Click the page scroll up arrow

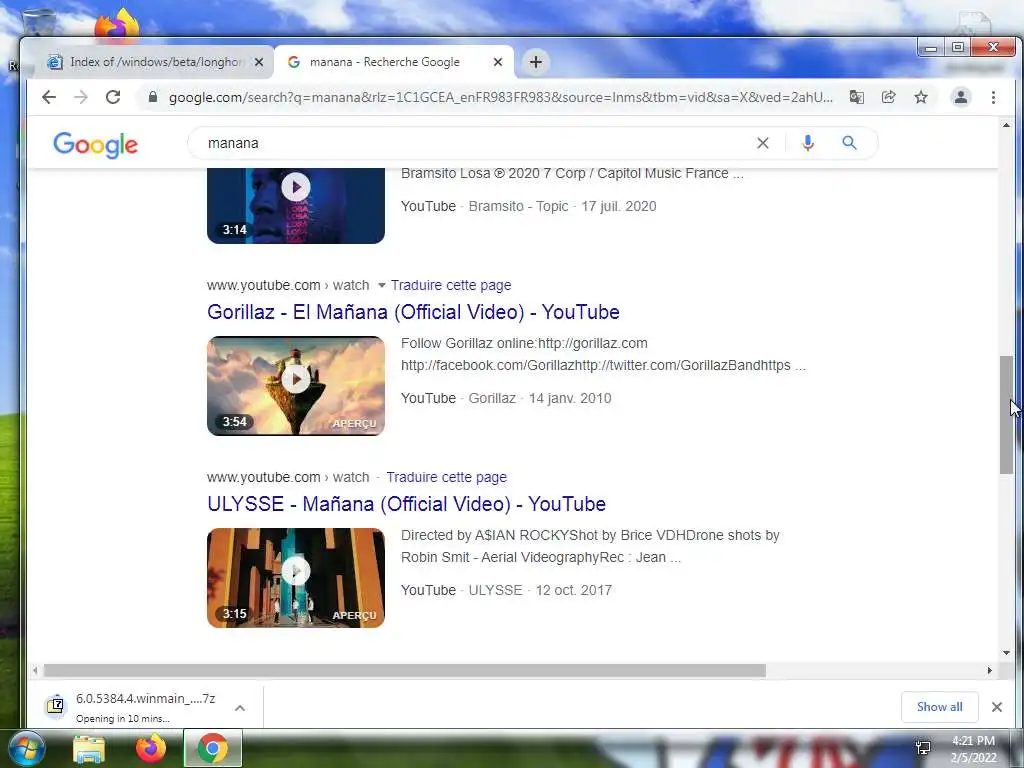[x=1006, y=124]
